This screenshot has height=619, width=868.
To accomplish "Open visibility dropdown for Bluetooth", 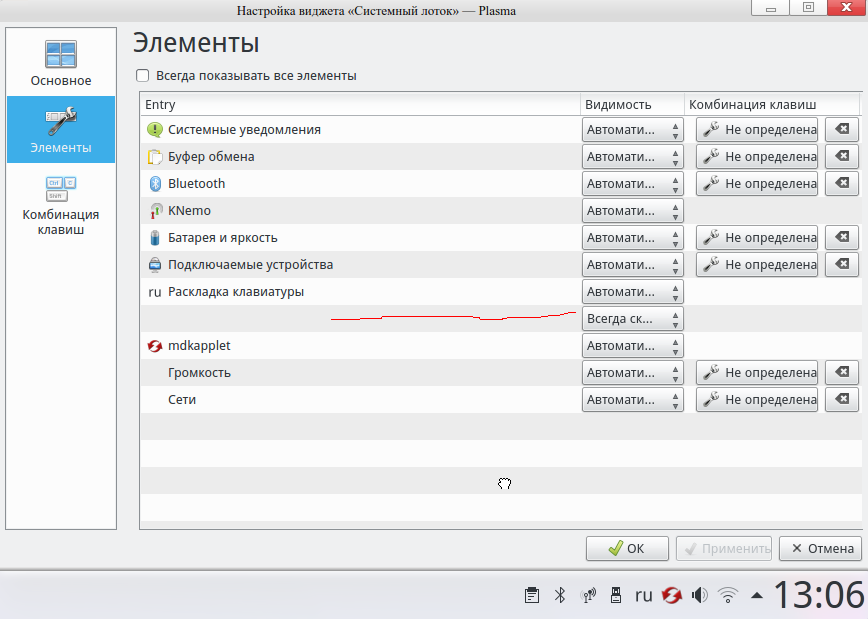I will 633,184.
